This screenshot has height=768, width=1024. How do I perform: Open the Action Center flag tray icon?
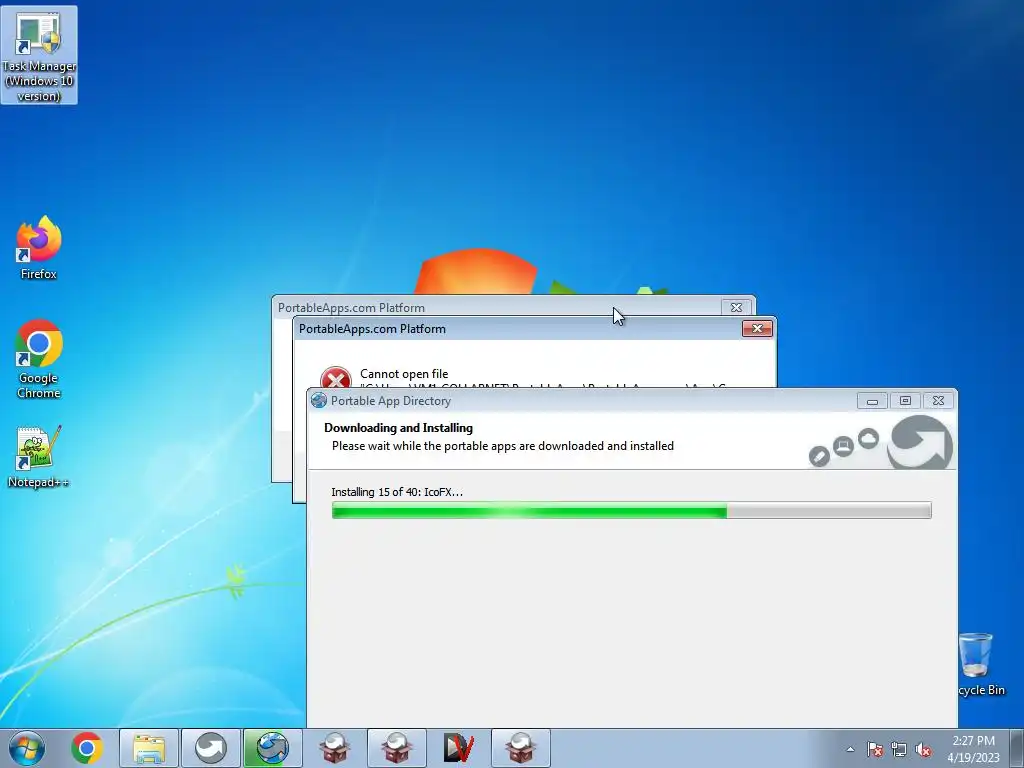tap(875, 749)
